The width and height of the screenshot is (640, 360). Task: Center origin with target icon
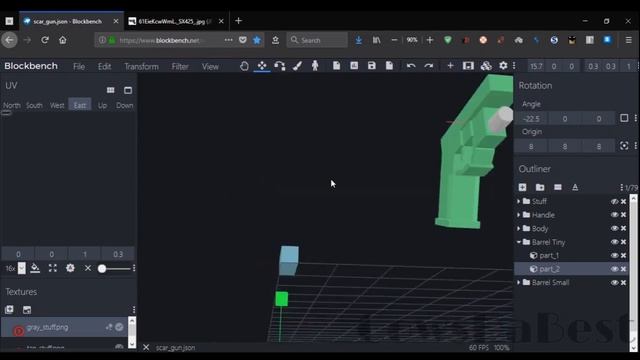click(x=624, y=146)
